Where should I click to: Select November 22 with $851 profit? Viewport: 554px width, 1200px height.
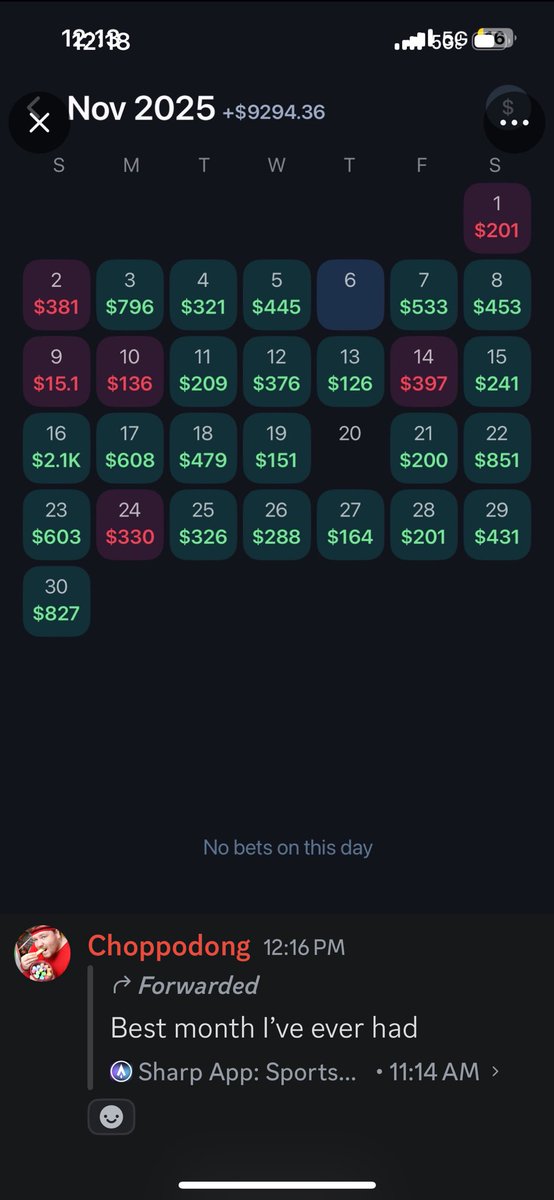497,447
